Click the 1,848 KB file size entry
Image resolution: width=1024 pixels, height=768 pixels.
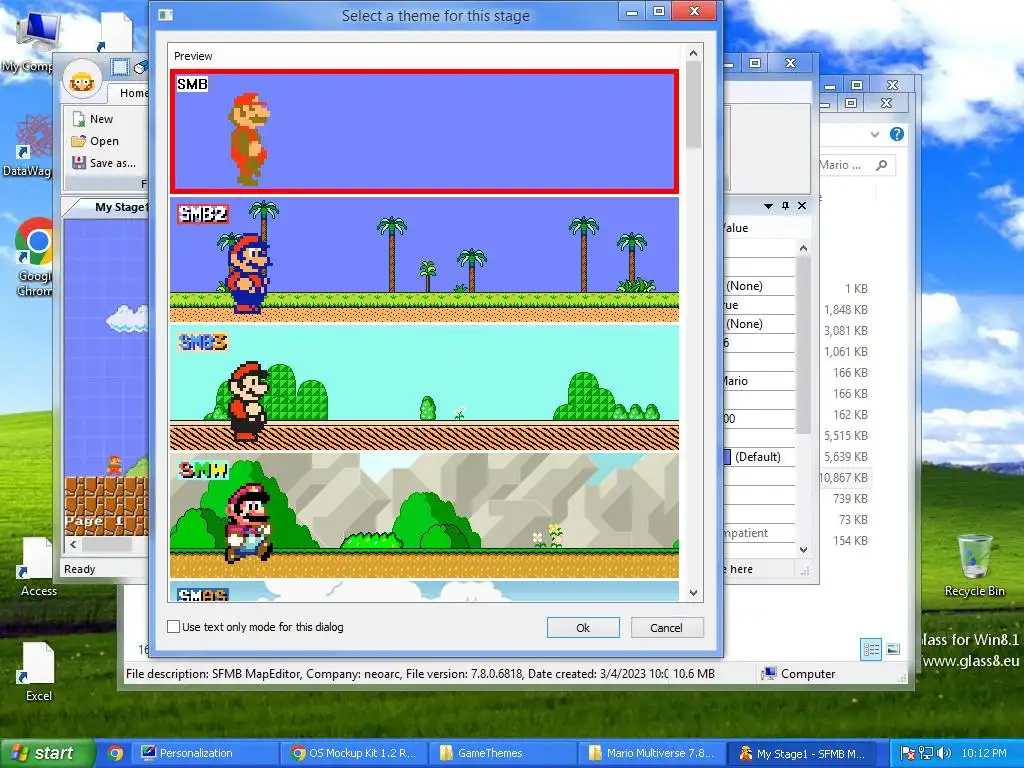click(846, 310)
